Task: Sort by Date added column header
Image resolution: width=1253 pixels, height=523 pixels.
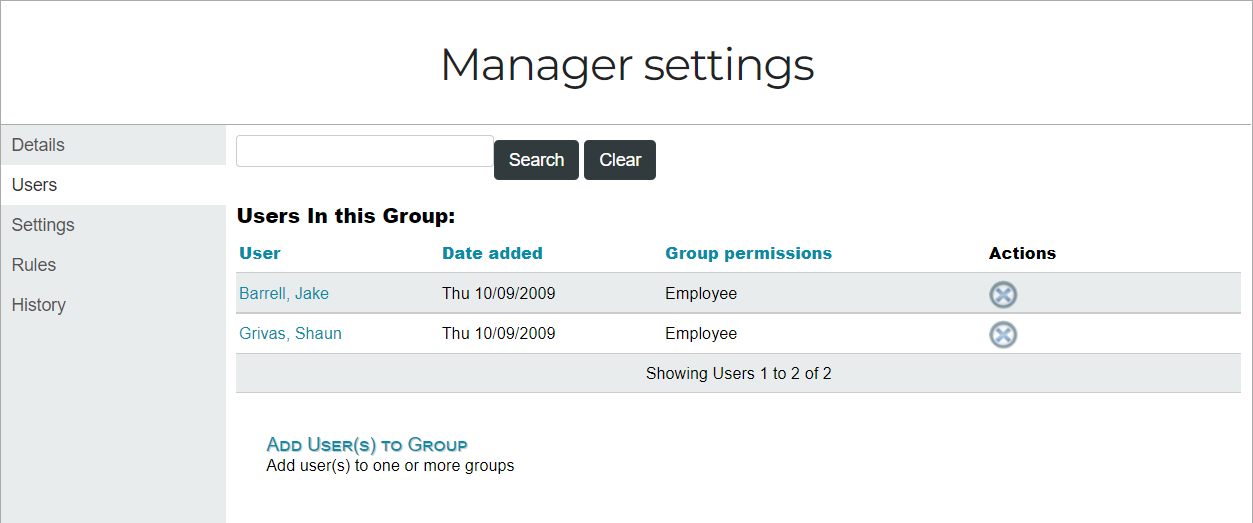Action: pyautogui.click(x=492, y=253)
